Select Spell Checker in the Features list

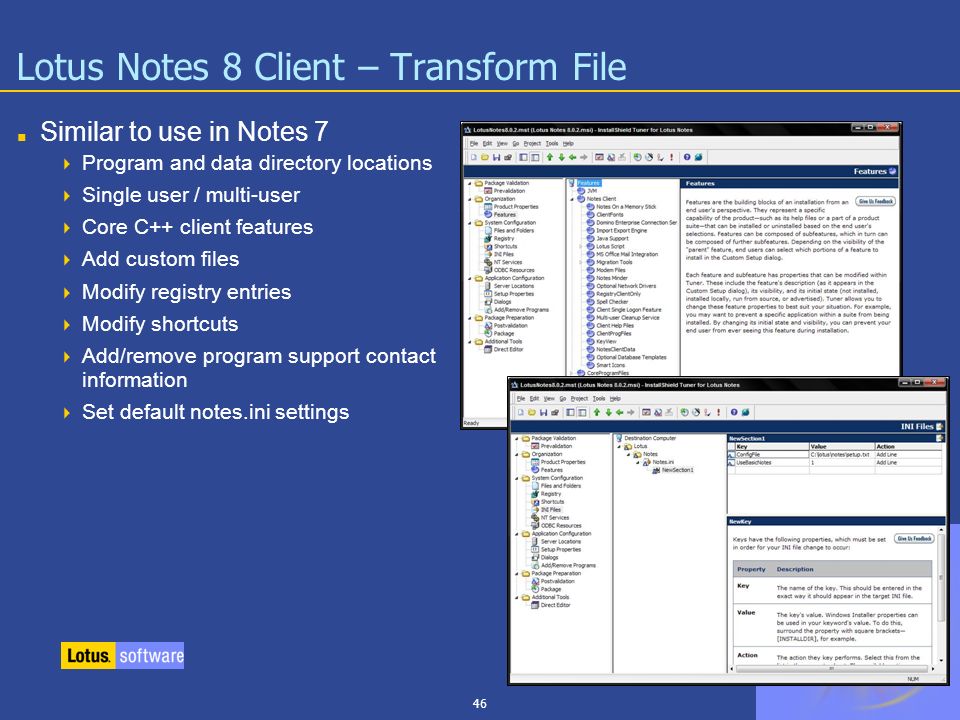point(612,302)
